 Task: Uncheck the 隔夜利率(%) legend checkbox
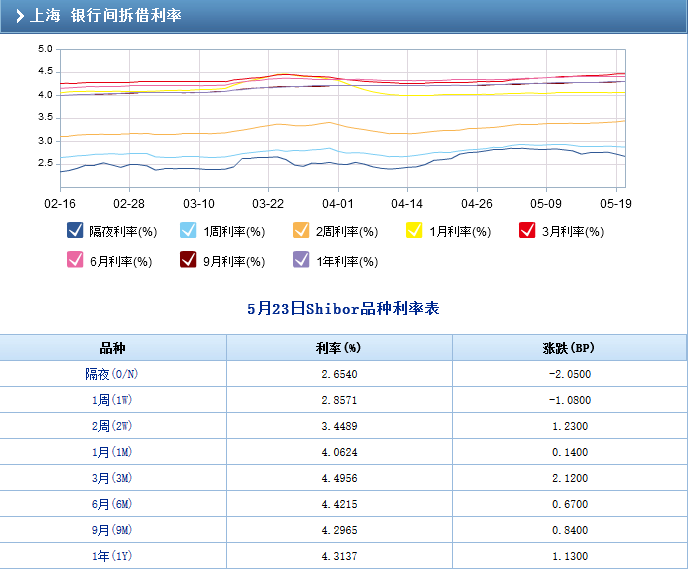point(75,230)
